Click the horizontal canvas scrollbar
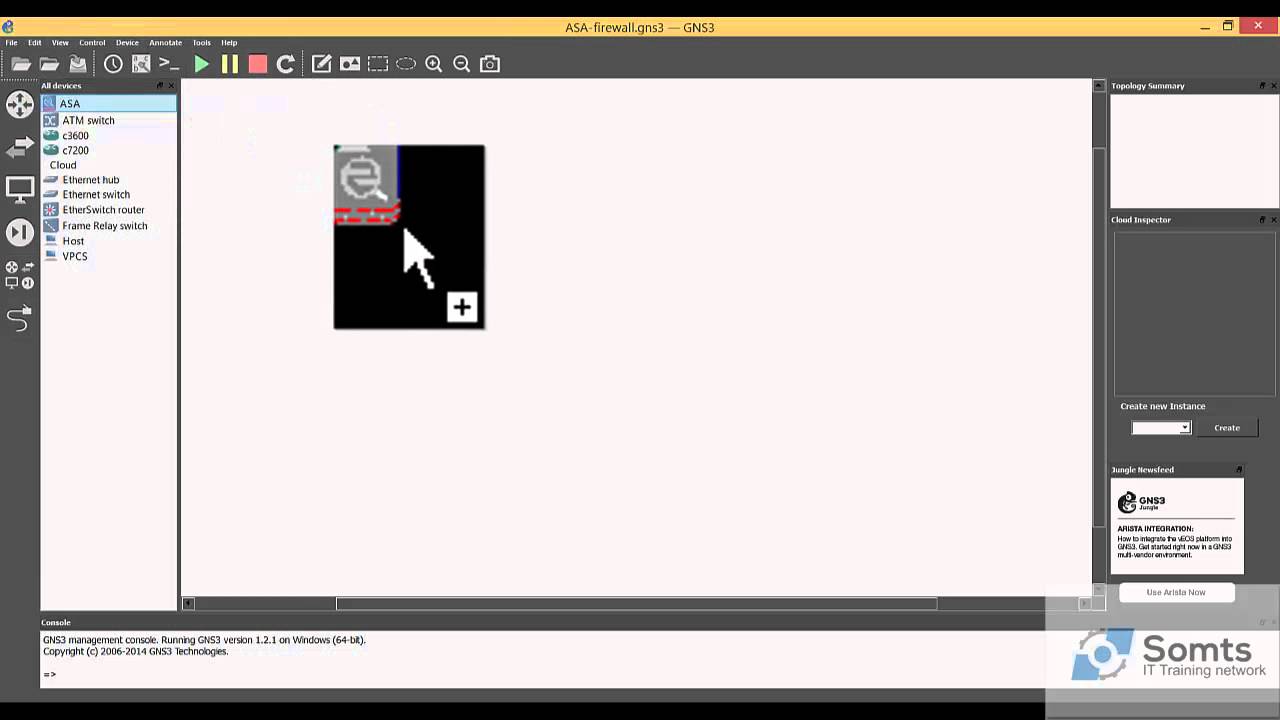Viewport: 1280px width, 720px height. 636,603
